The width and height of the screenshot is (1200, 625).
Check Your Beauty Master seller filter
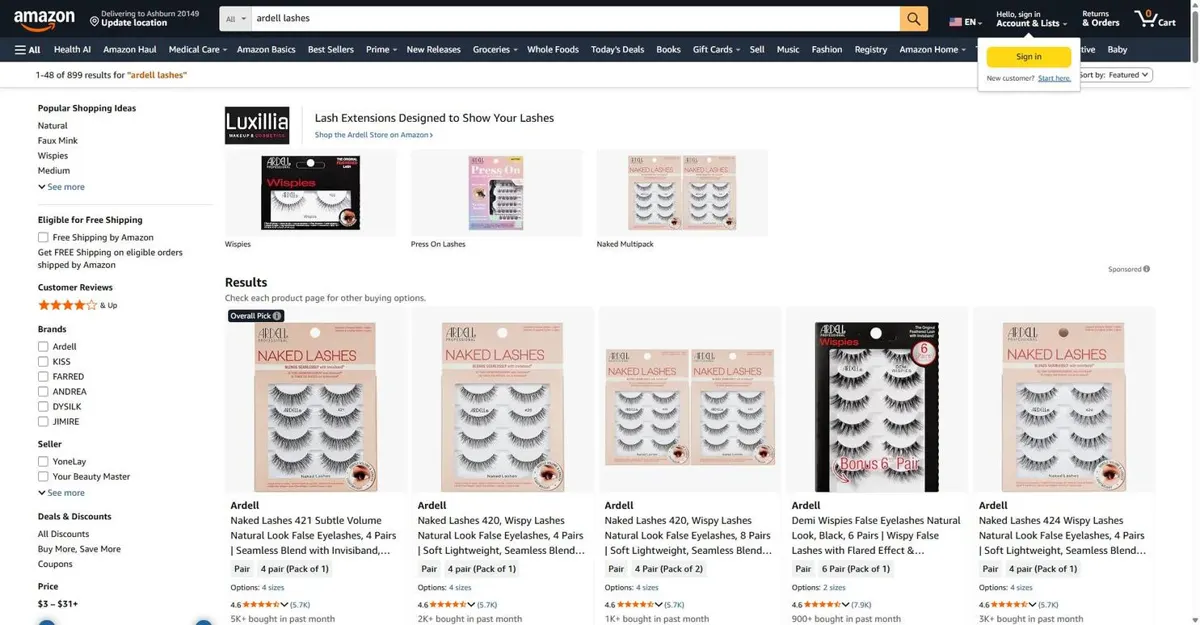(43, 477)
